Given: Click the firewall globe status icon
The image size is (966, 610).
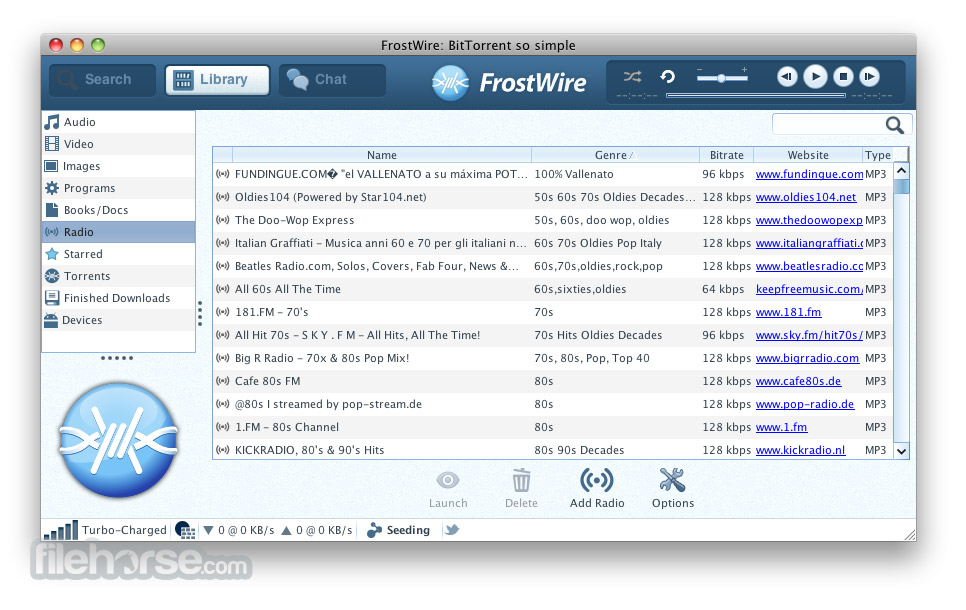Looking at the screenshot, I should click(x=185, y=531).
